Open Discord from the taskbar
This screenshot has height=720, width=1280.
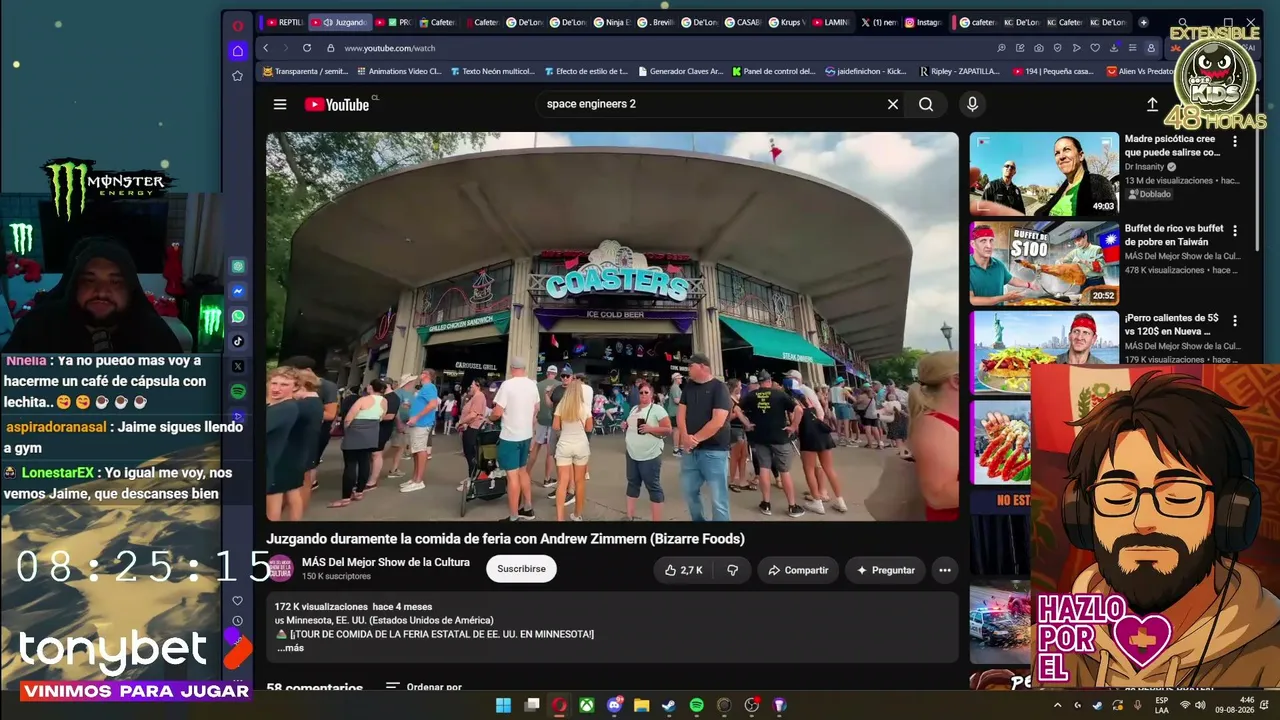pos(614,705)
